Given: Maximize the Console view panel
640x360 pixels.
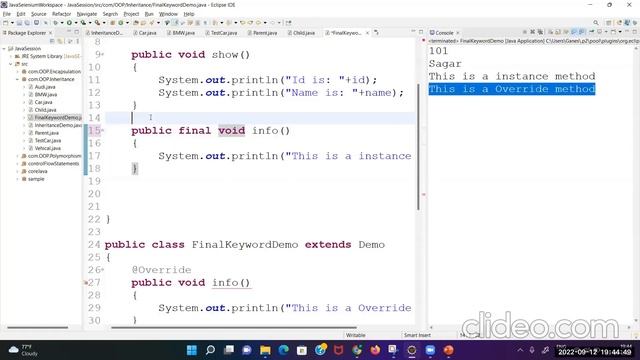Looking at the screenshot, I should coord(634,31).
